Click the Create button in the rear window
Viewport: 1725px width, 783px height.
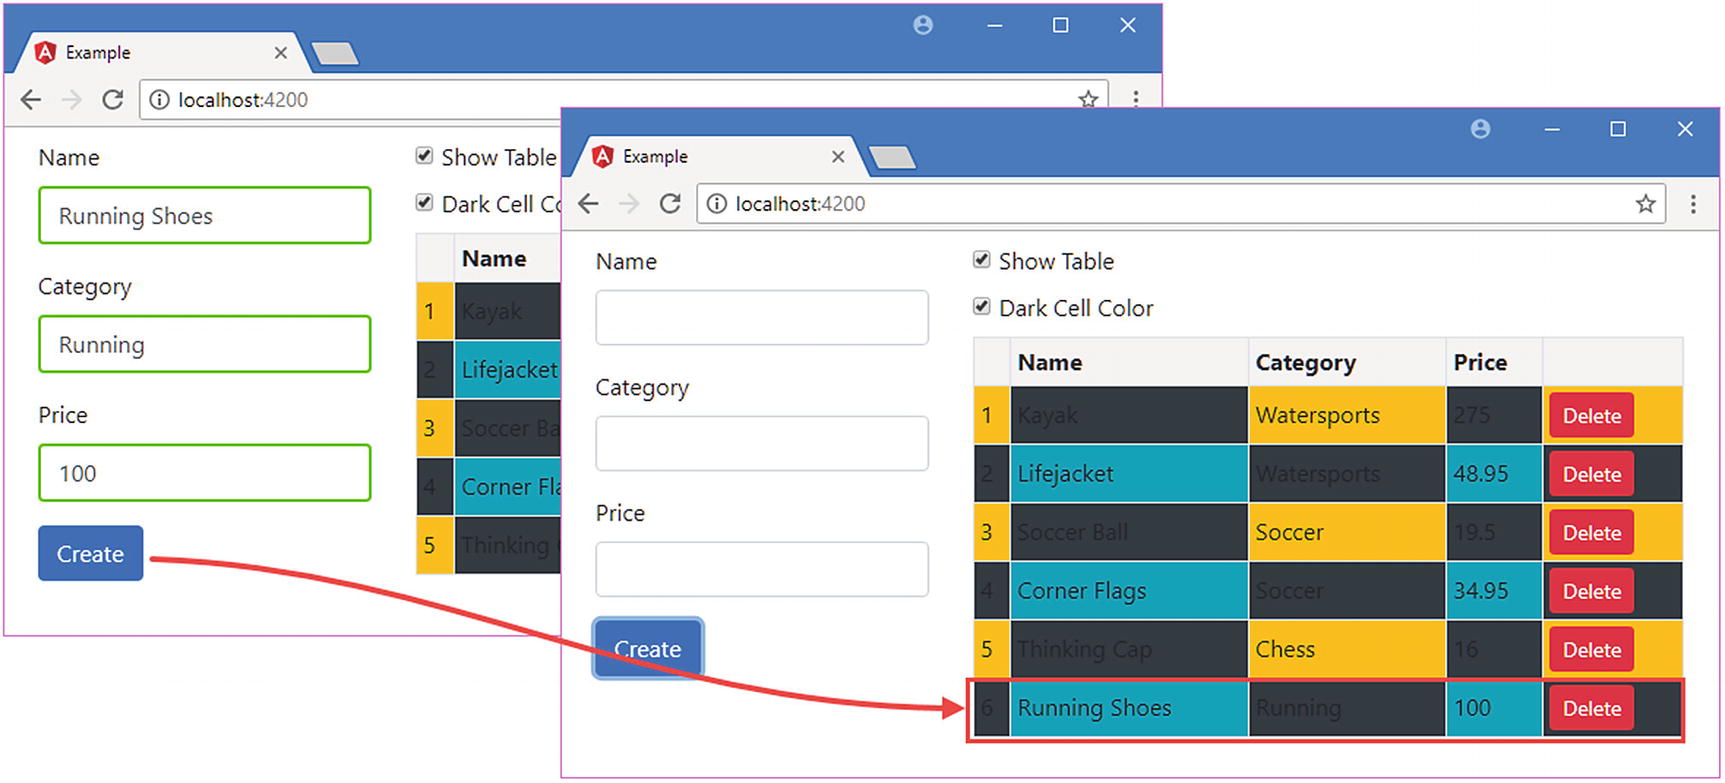(91, 554)
